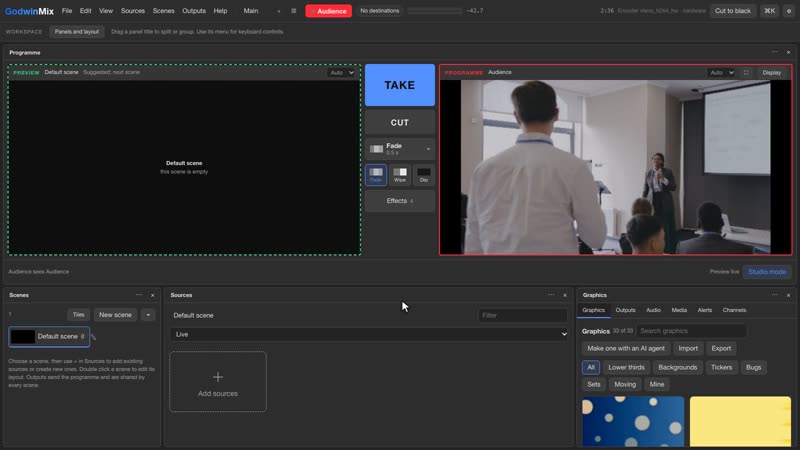This screenshot has height=450, width=800.
Task: Close the Graphics panel
Action: (x=788, y=295)
